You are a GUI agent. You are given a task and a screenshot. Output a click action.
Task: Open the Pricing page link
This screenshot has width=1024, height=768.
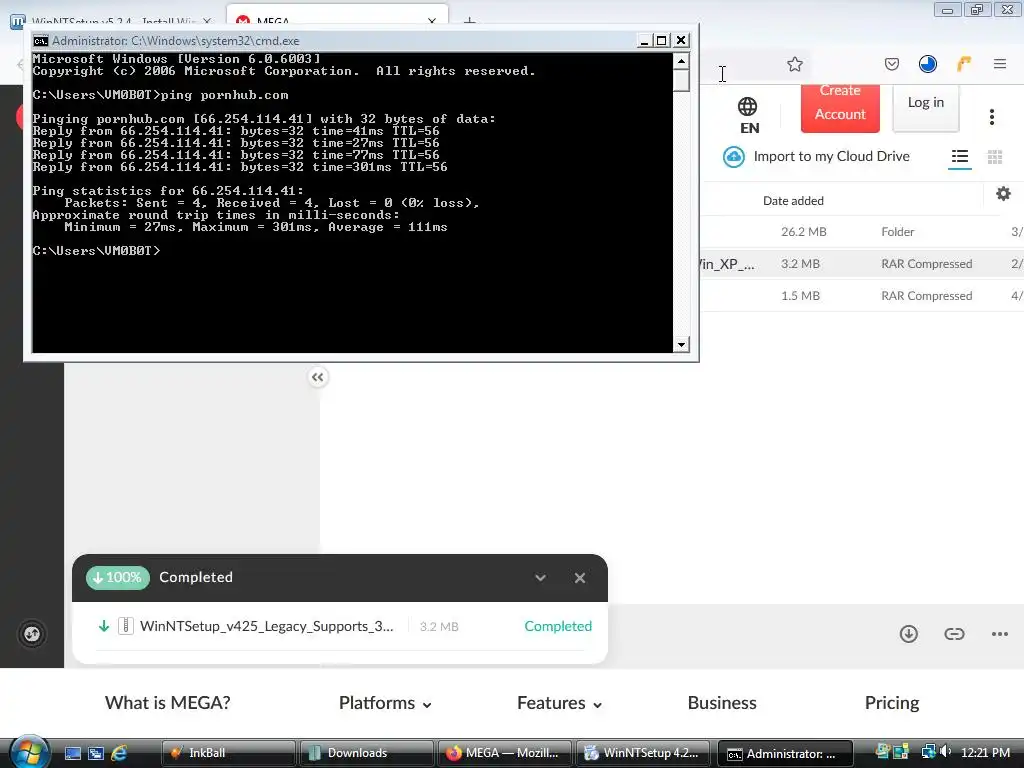(x=891, y=703)
